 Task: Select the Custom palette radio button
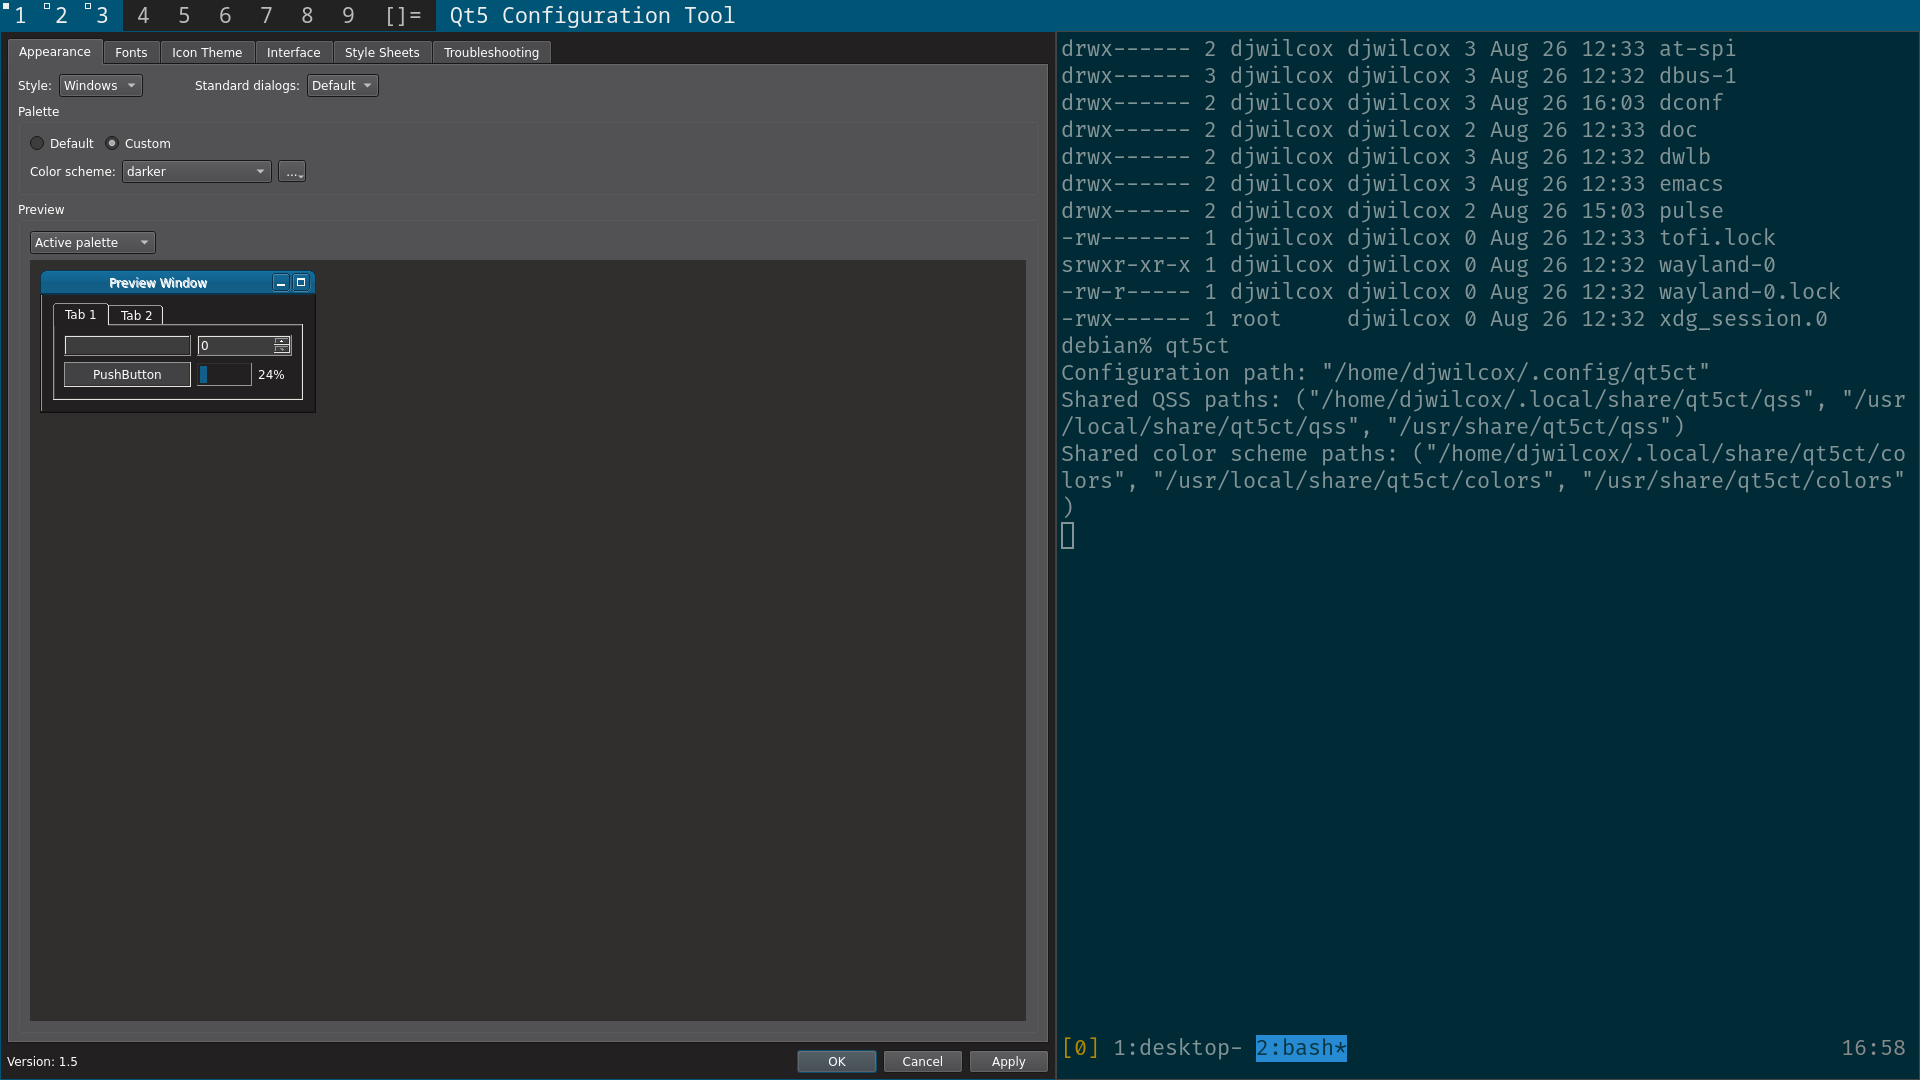coord(112,144)
